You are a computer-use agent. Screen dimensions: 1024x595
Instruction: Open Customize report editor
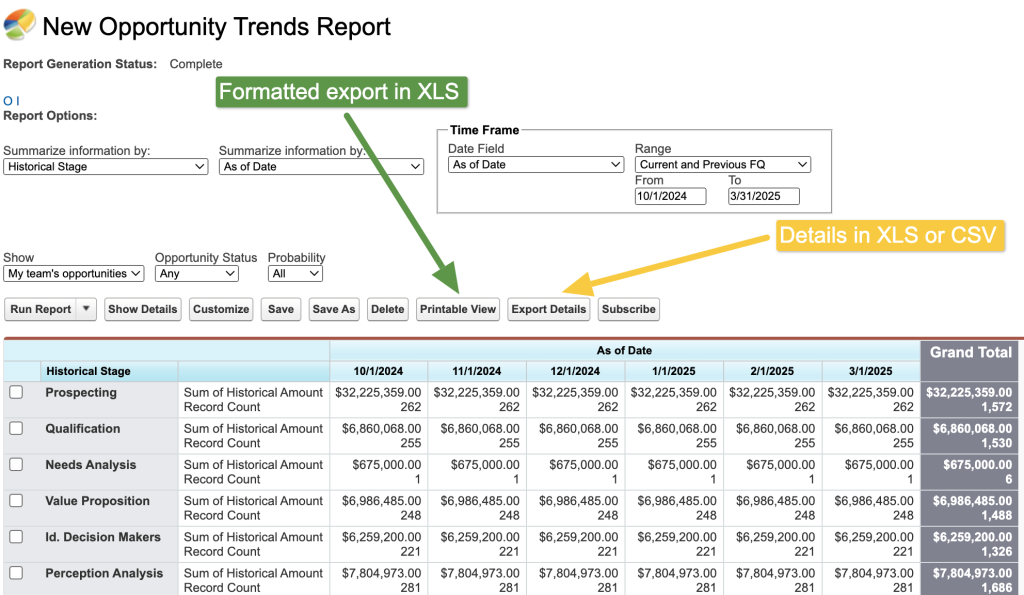pos(221,309)
